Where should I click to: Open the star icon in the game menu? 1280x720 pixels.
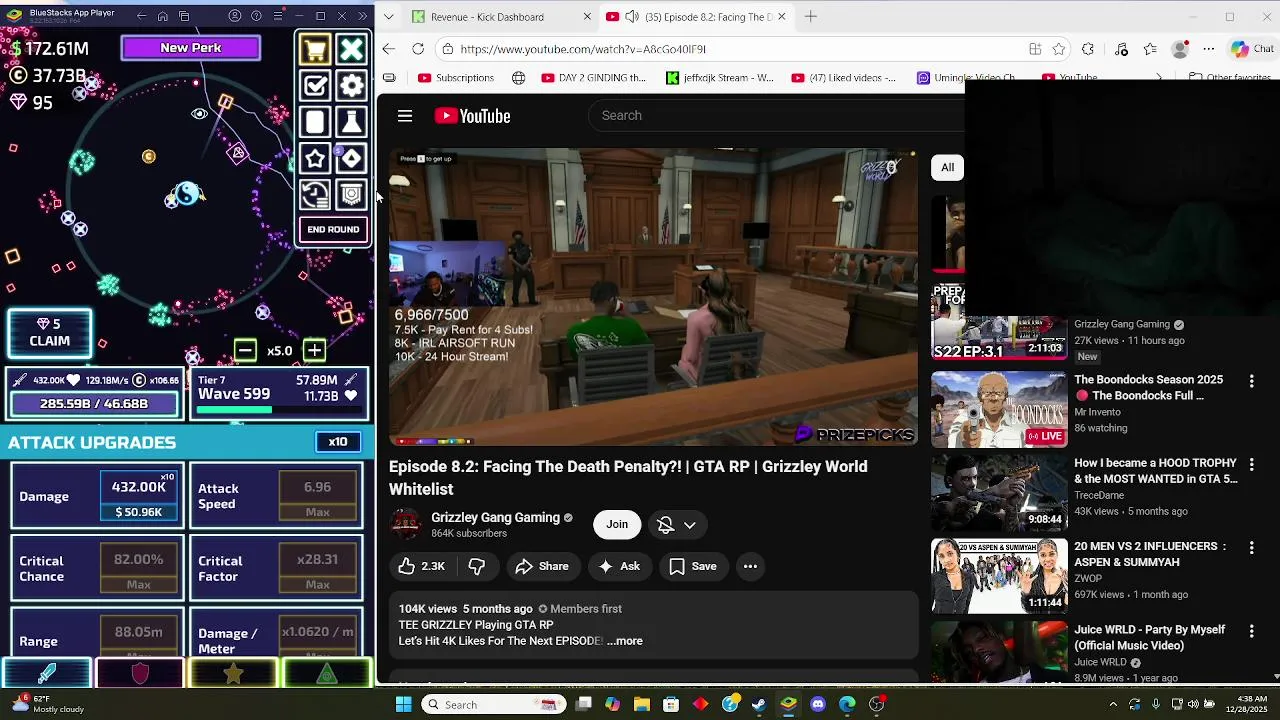coord(315,158)
